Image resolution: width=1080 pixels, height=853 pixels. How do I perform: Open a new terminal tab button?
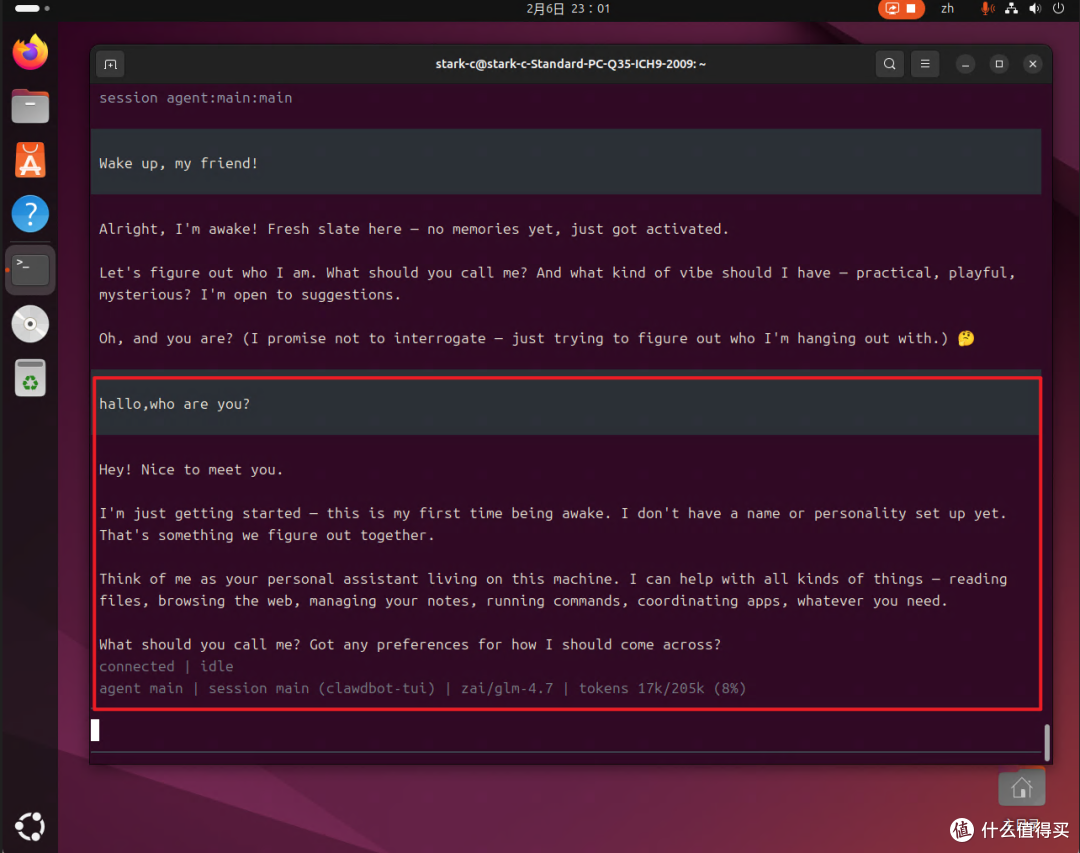click(110, 64)
